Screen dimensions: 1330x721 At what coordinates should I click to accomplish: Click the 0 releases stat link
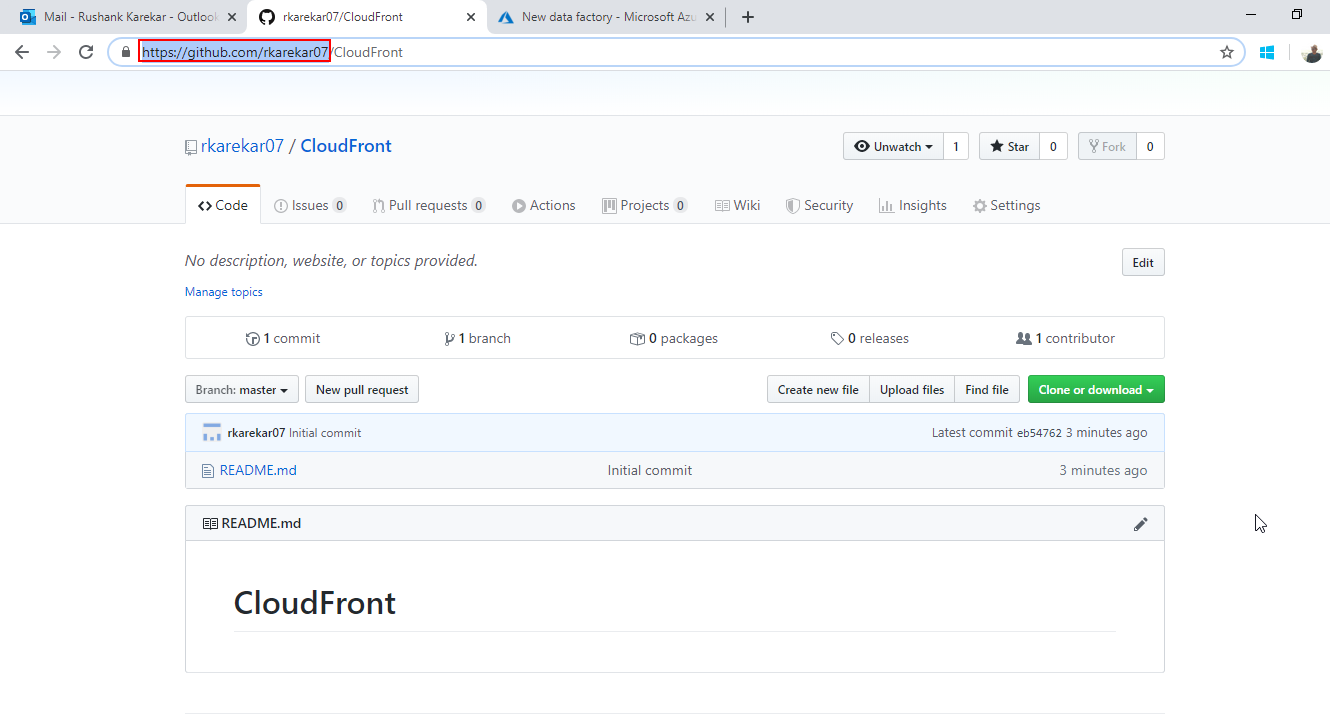pos(869,339)
